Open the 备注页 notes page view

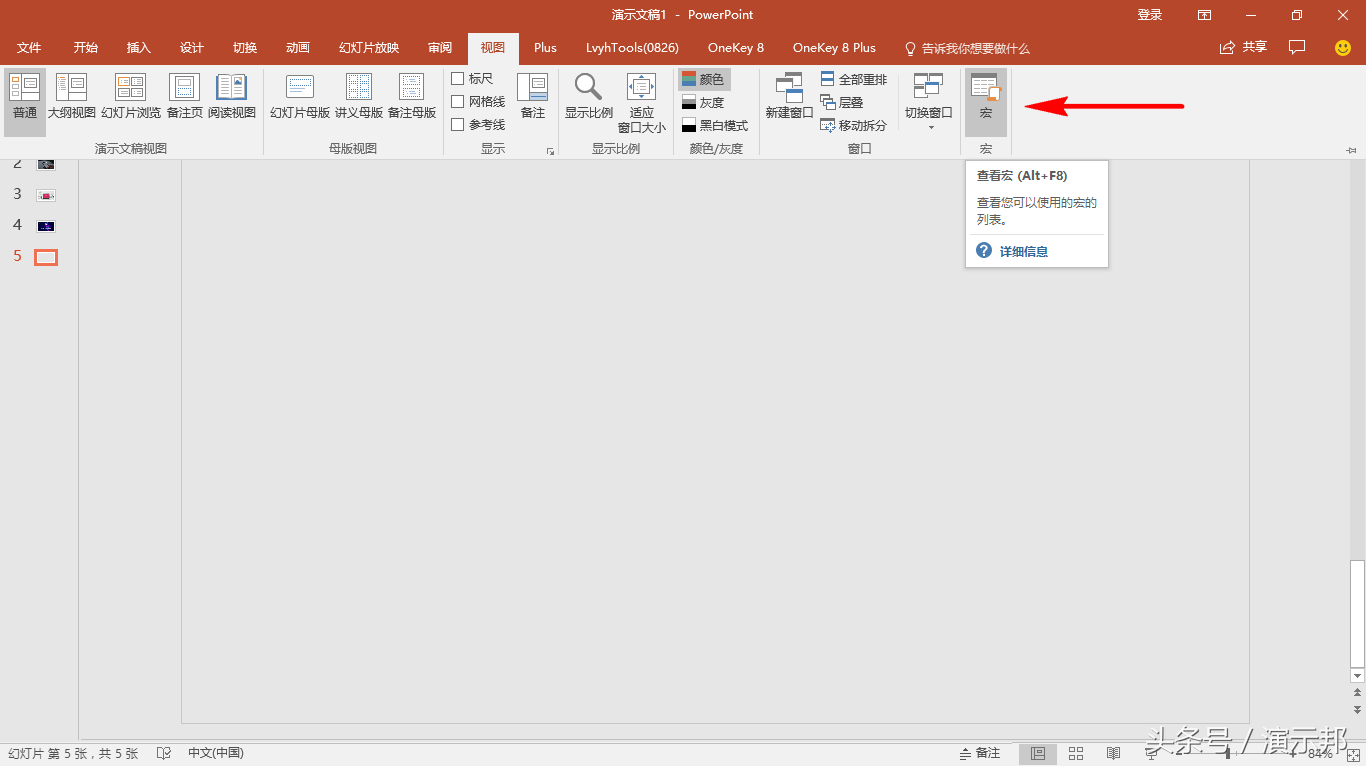[184, 98]
